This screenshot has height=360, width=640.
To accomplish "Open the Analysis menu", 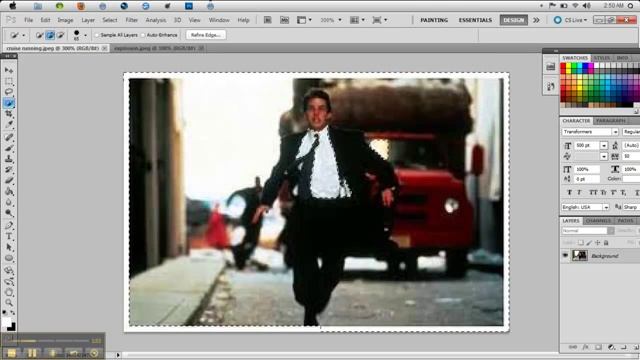I will click(x=156, y=20).
